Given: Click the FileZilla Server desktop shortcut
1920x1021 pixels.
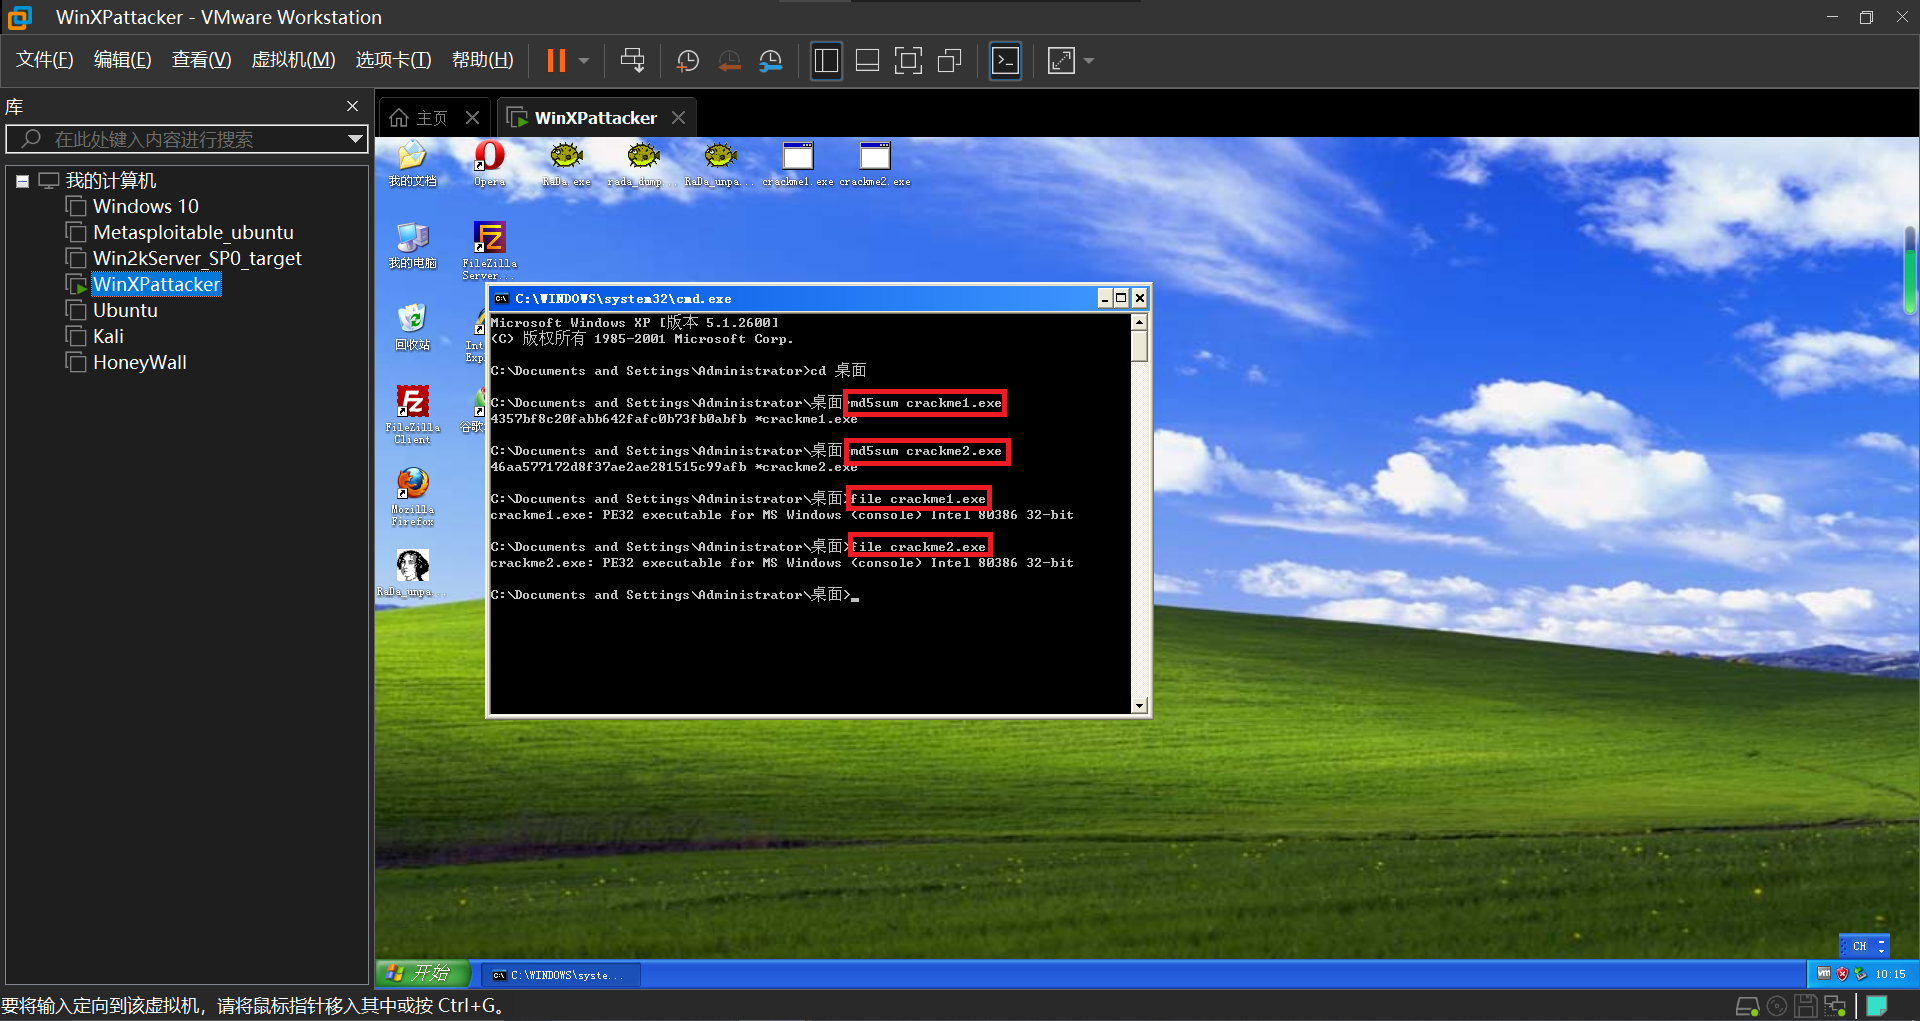Looking at the screenshot, I should point(489,250).
